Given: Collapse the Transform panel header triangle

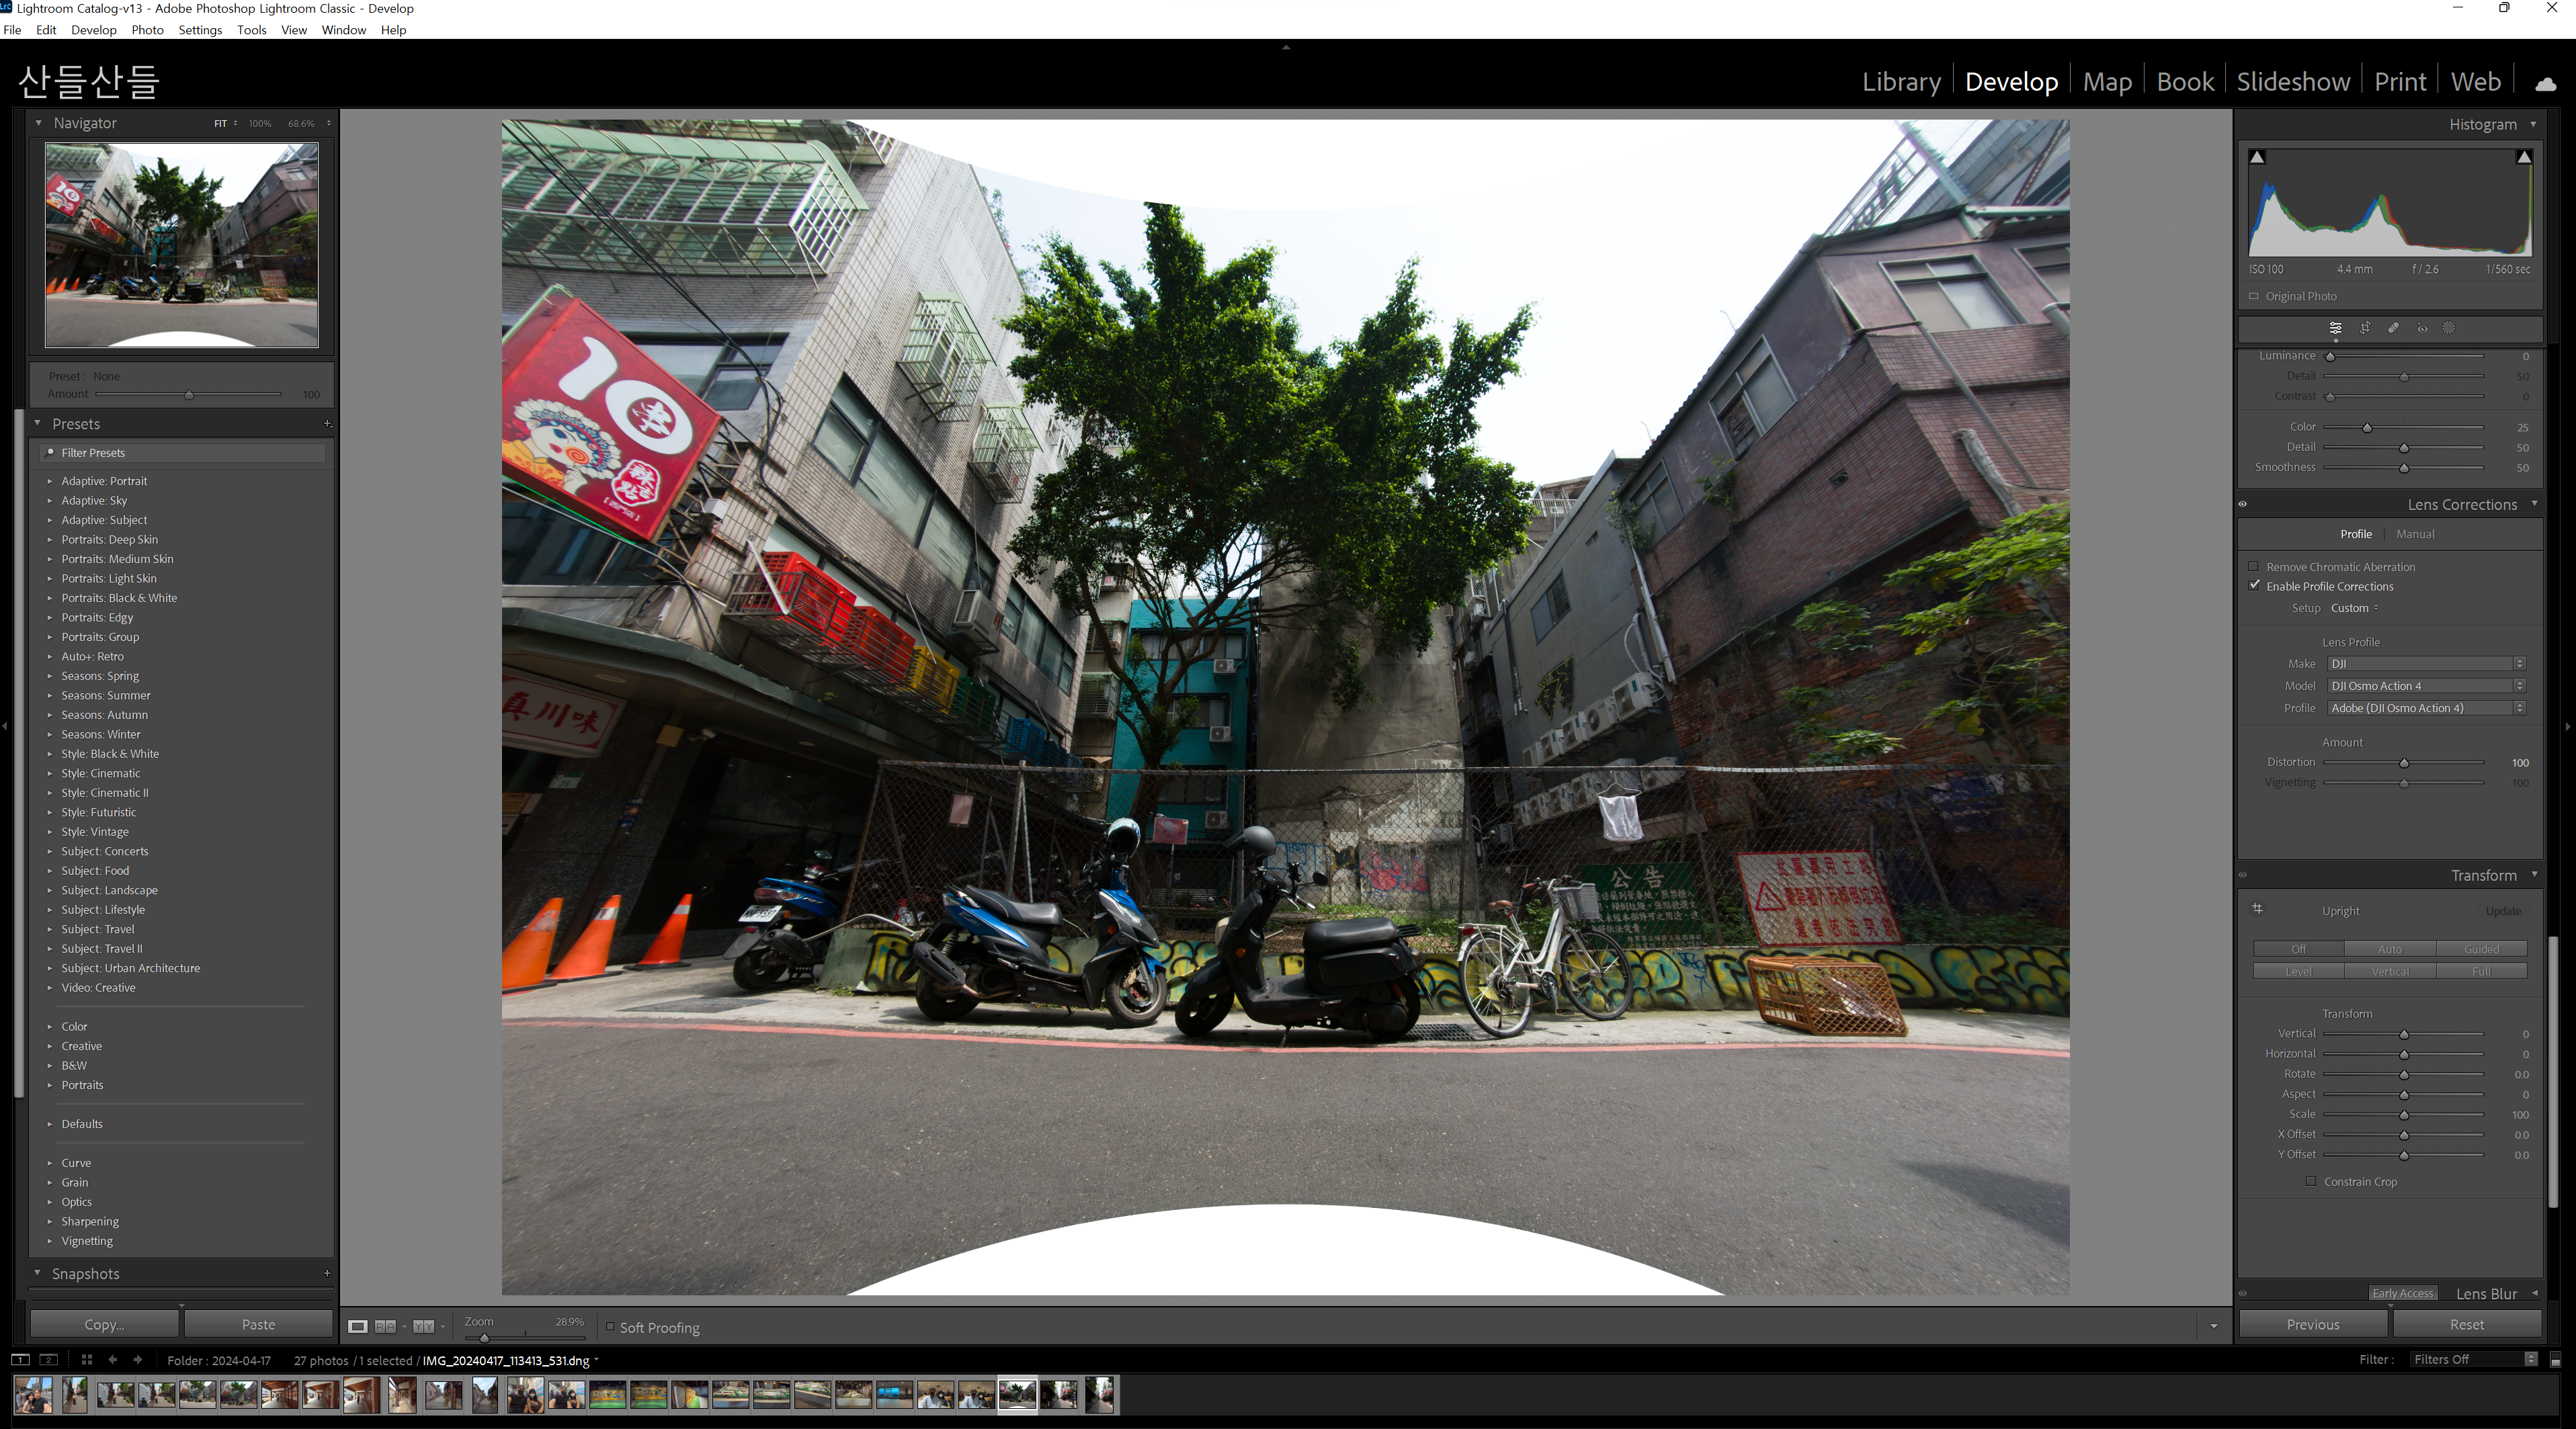Looking at the screenshot, I should click(x=2534, y=875).
